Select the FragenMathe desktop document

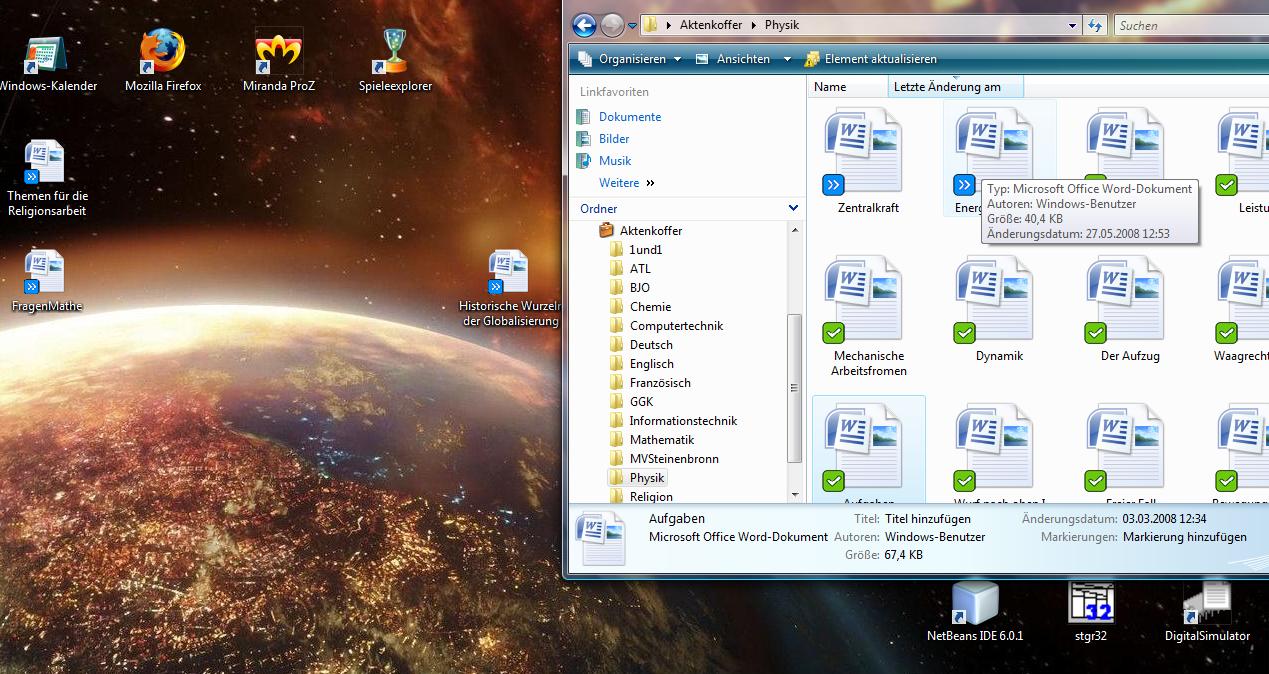46,281
